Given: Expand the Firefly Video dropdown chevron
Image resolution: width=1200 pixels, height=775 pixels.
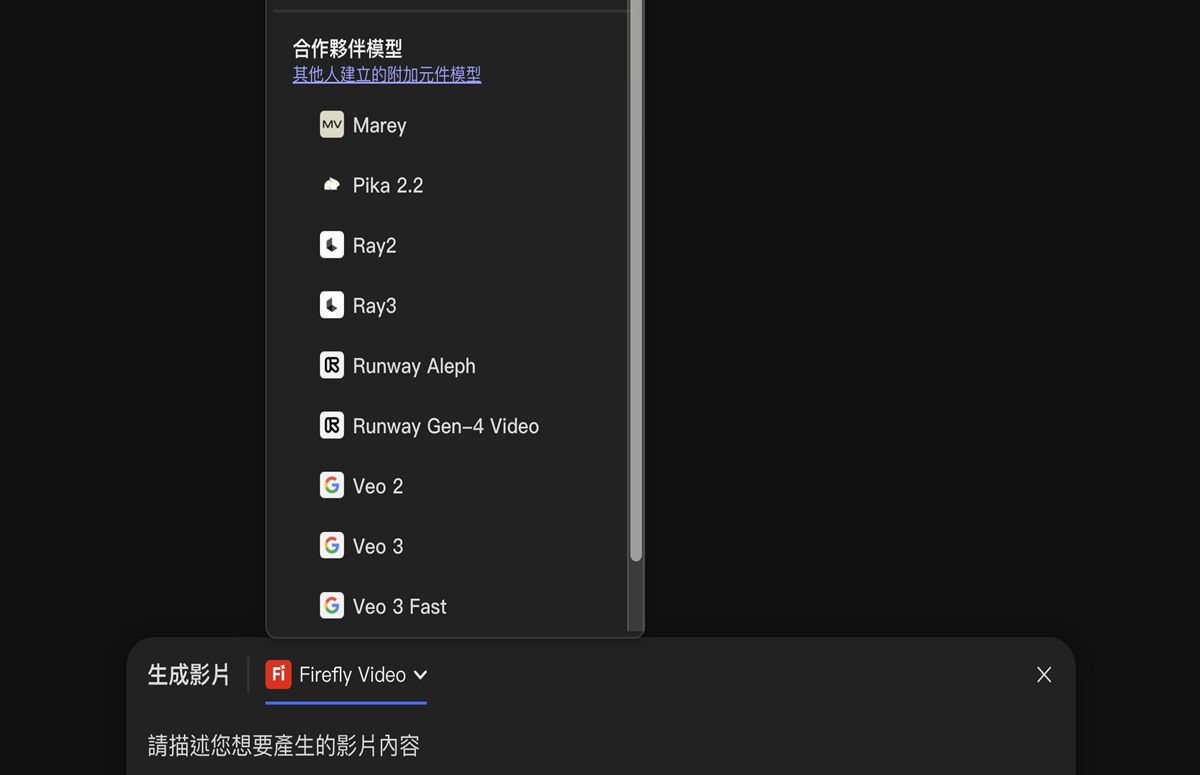Looking at the screenshot, I should pos(420,675).
